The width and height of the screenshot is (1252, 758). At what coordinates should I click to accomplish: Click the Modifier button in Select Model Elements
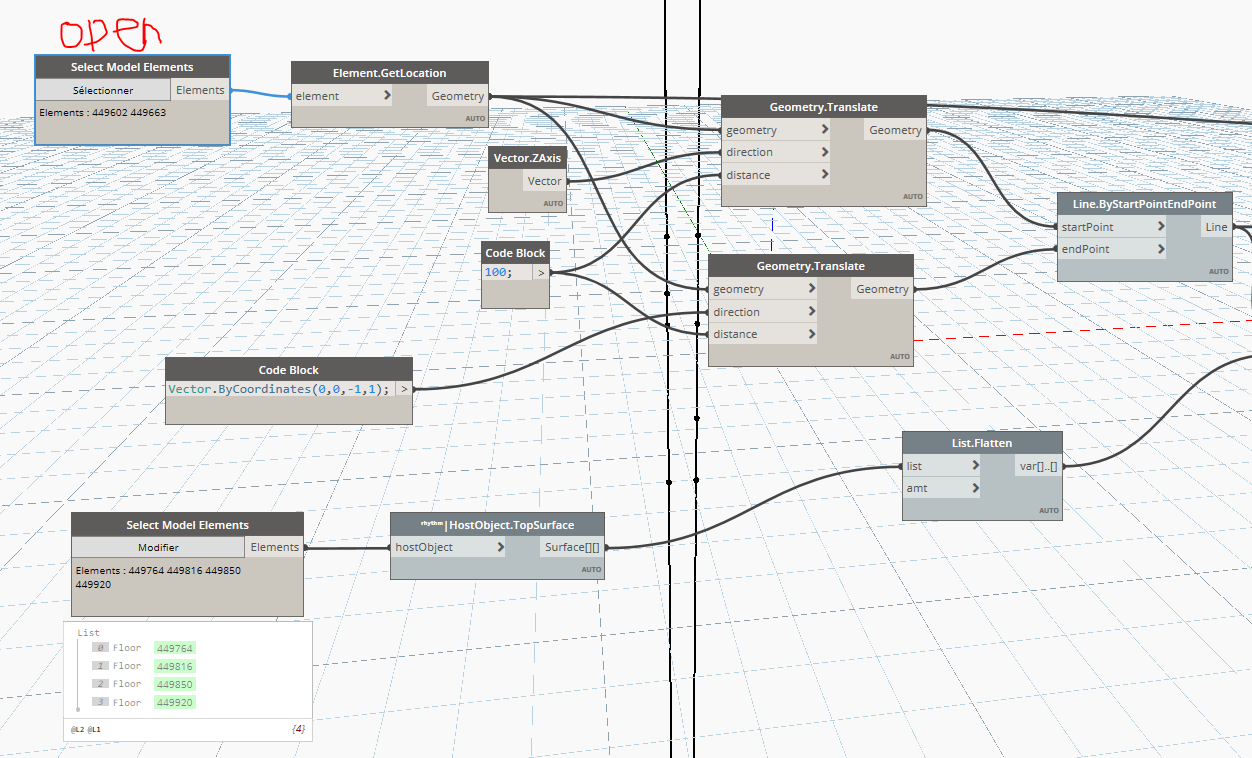158,547
